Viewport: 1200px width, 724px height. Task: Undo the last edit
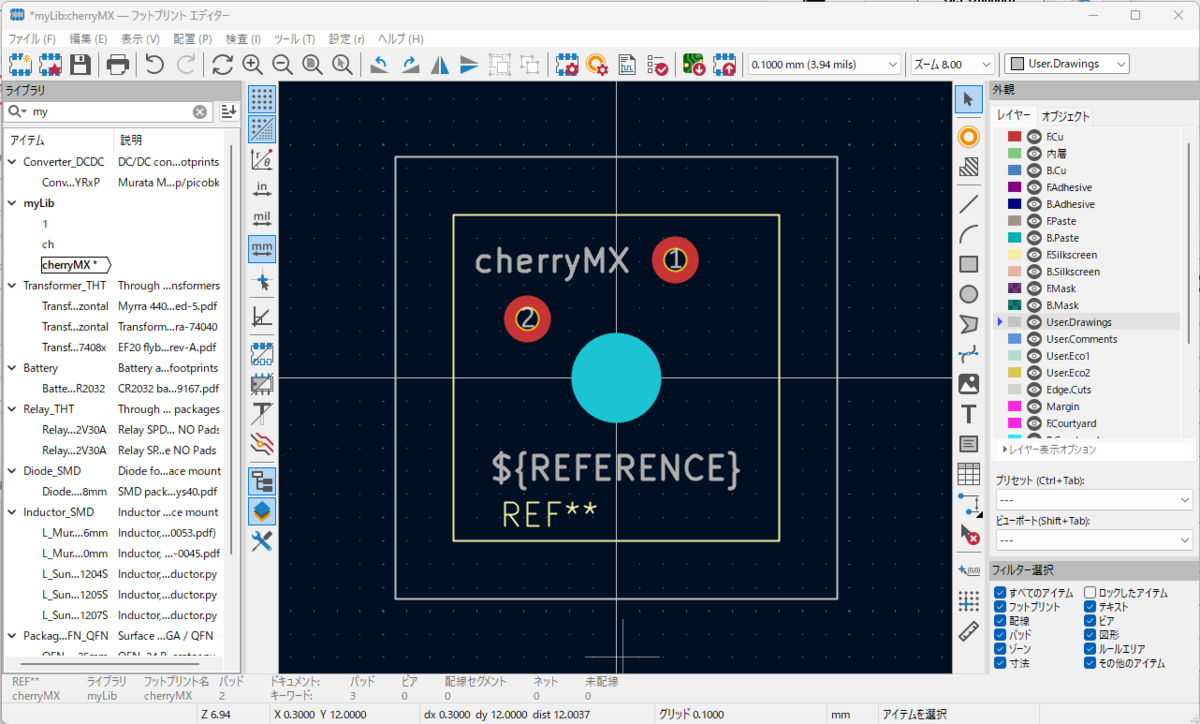154,65
